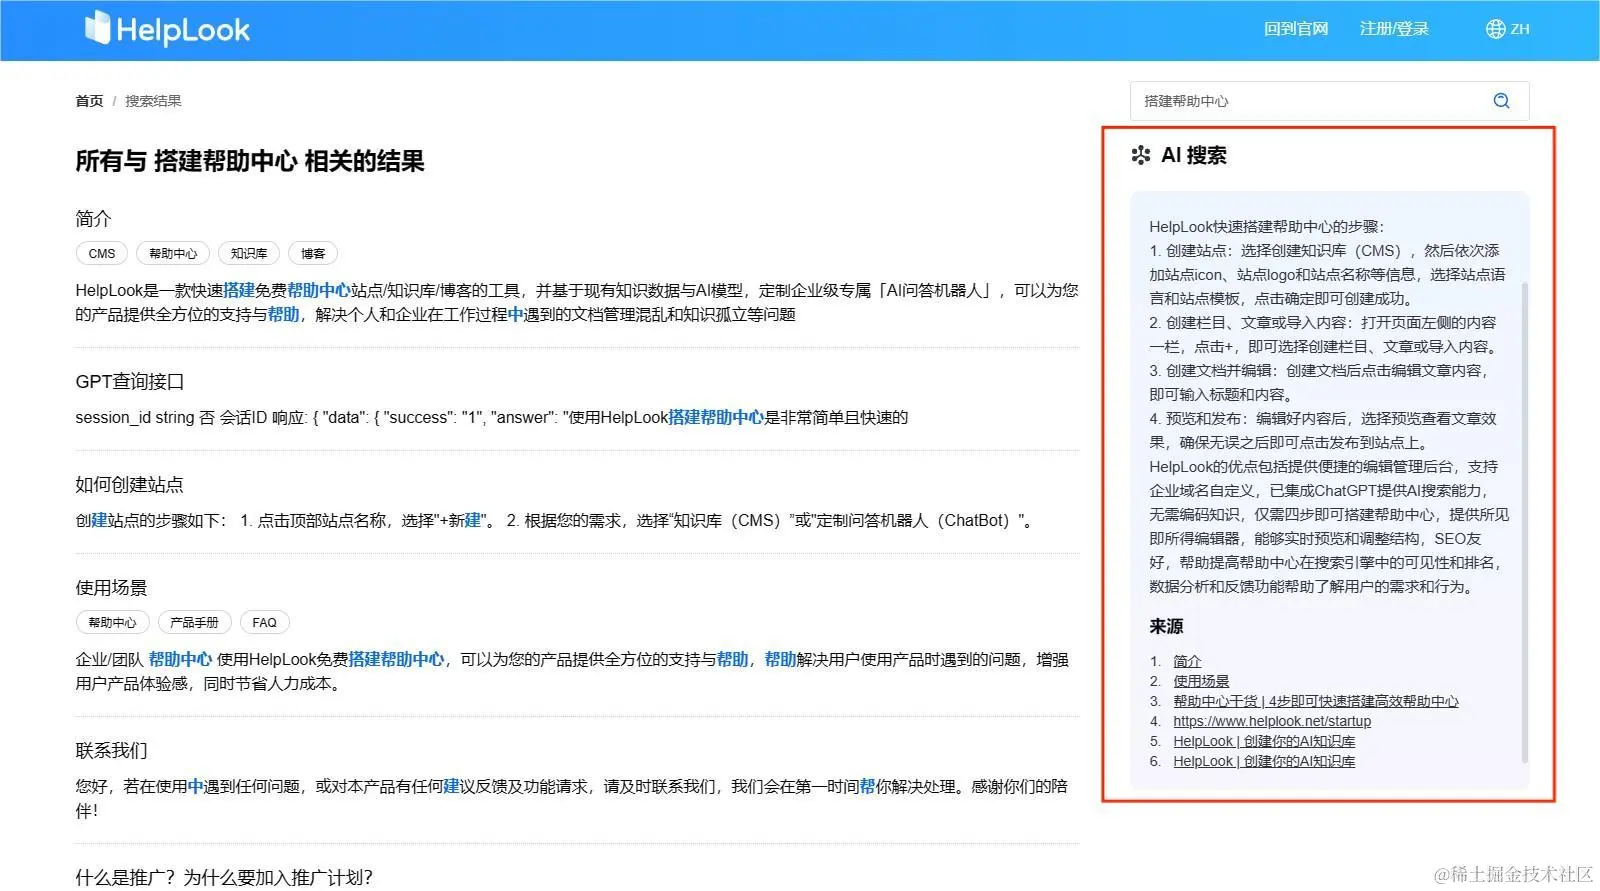Select the 博客 tag

(313, 254)
